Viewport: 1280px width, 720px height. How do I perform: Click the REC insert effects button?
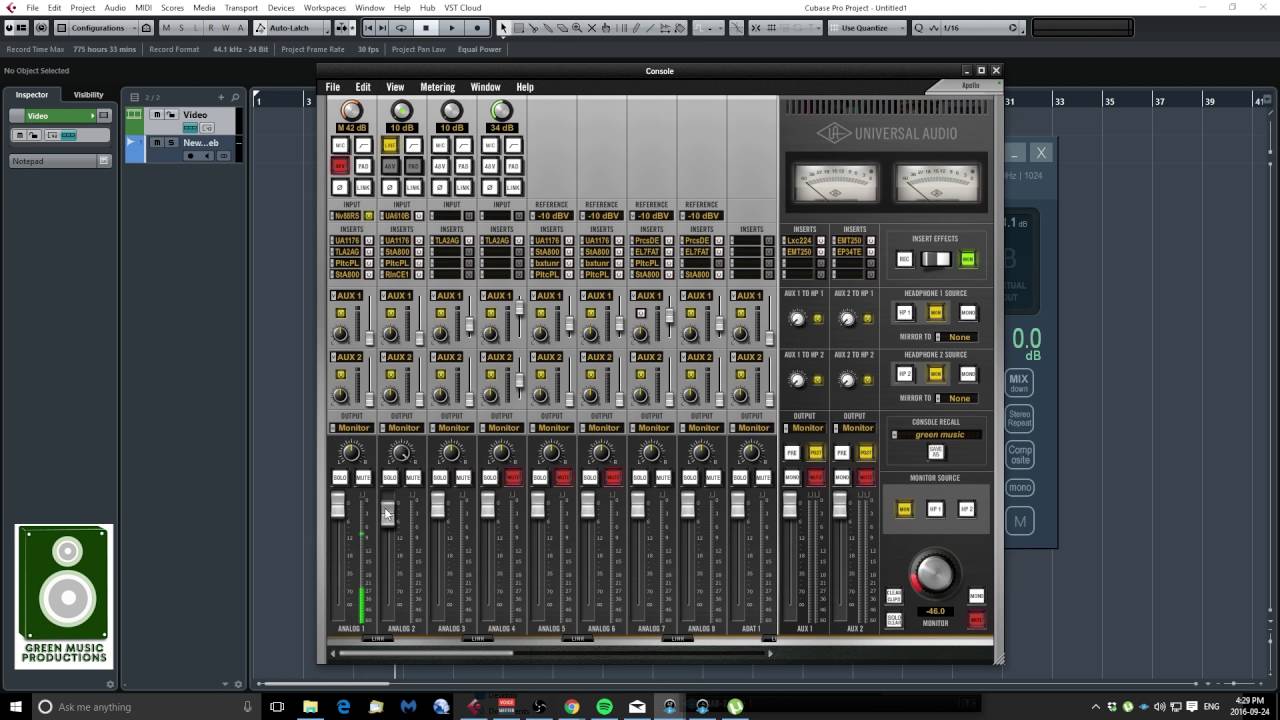coord(904,259)
